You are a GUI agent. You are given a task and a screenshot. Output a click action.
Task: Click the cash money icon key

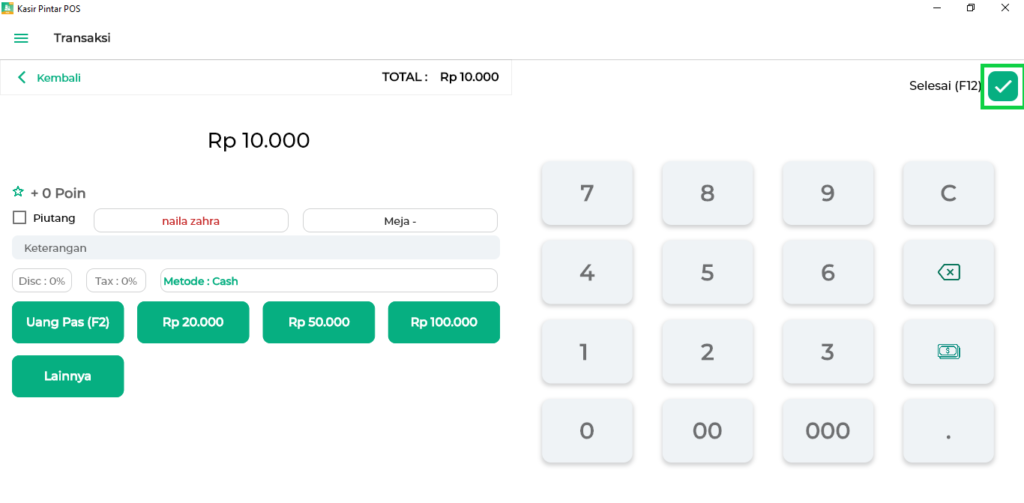coord(948,351)
